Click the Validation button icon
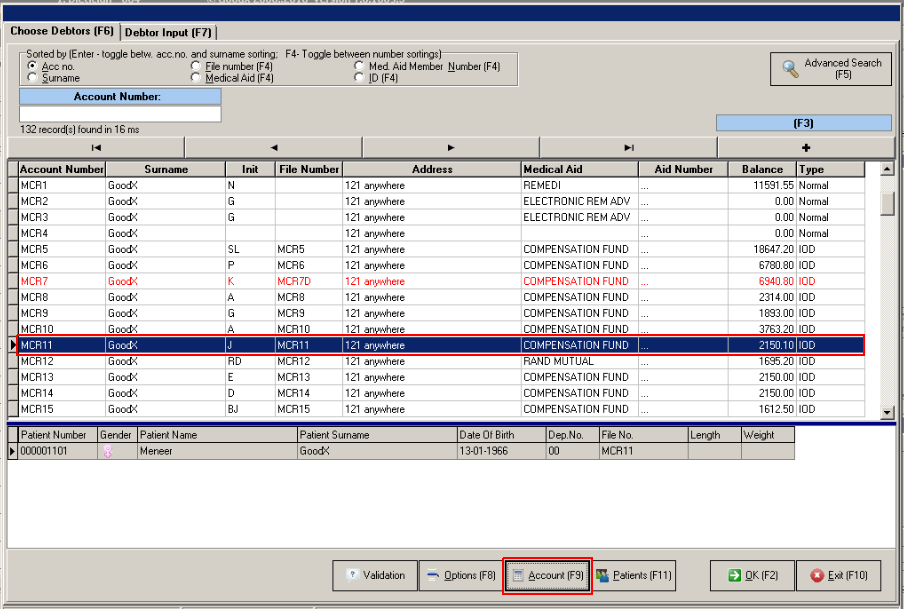This screenshot has width=904, height=609. 352,576
